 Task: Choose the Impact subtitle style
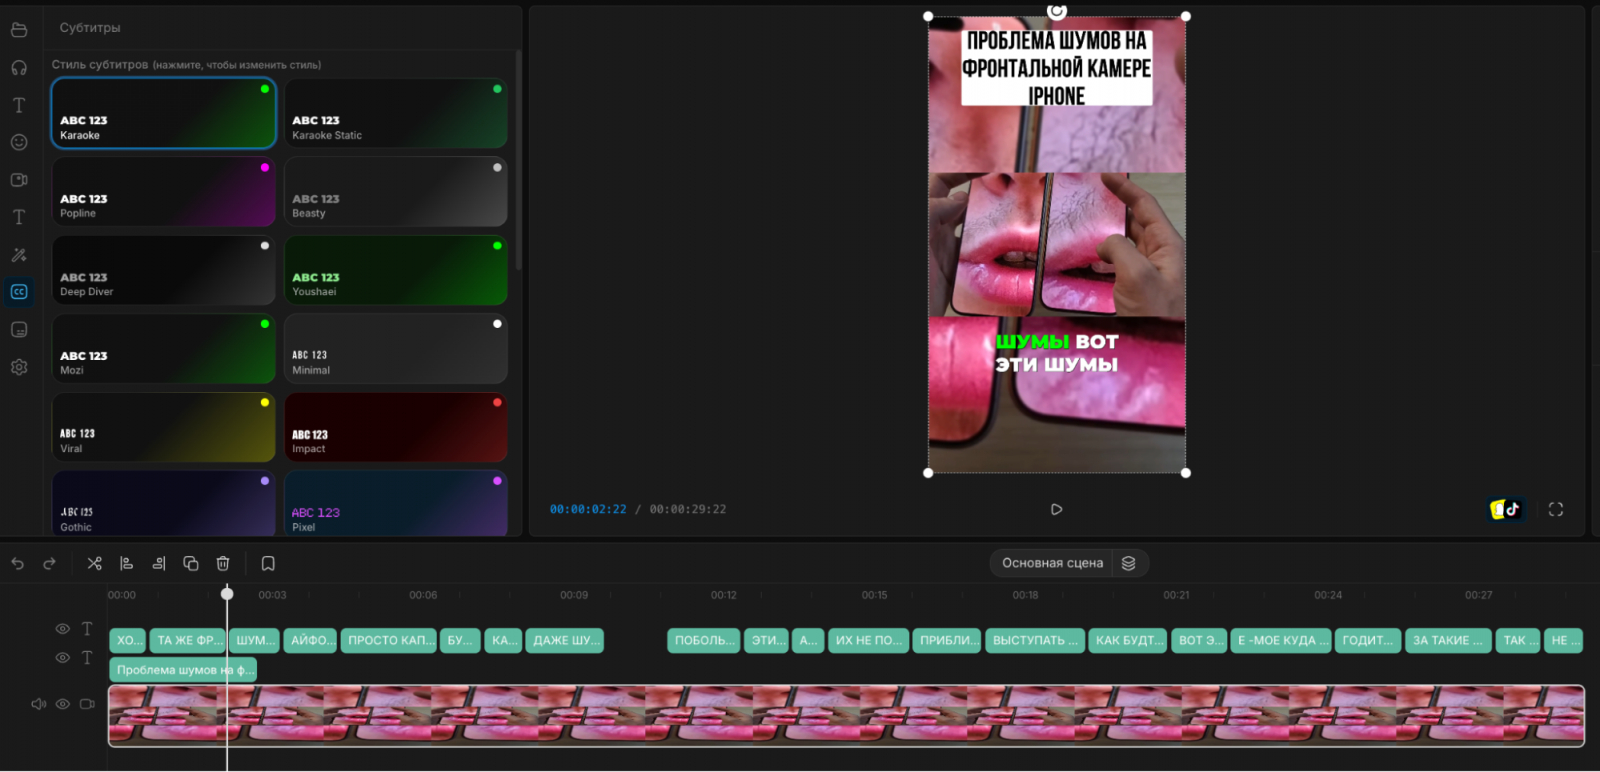tap(396, 427)
